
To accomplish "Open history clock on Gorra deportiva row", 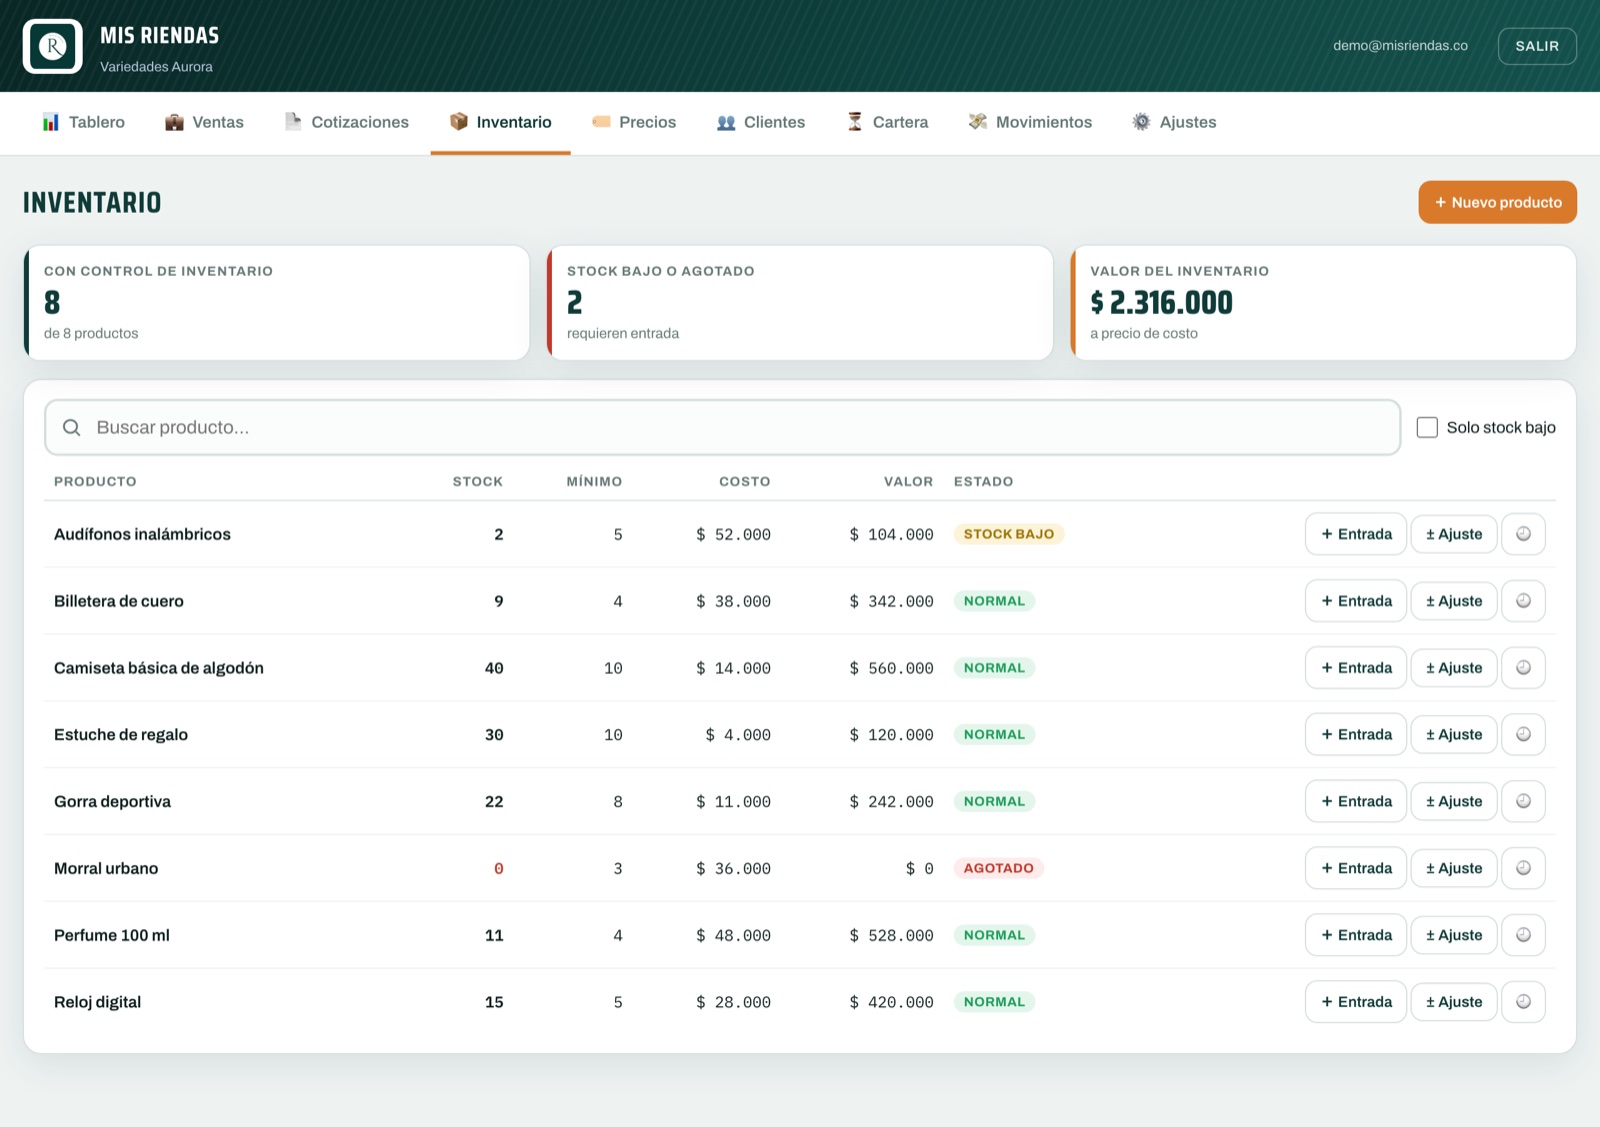I will [1523, 801].
